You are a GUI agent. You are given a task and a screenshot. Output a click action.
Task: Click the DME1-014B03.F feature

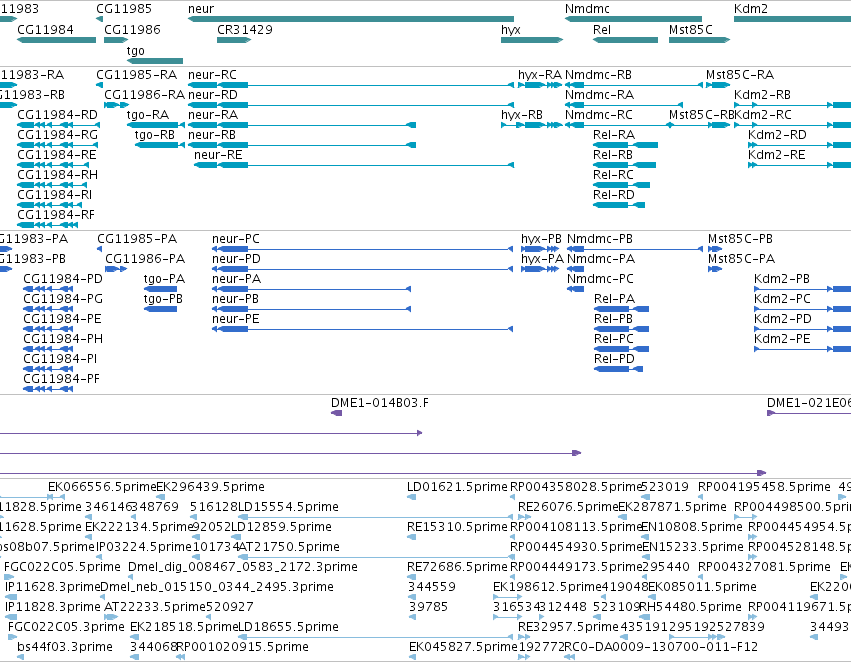pyautogui.click(x=336, y=413)
